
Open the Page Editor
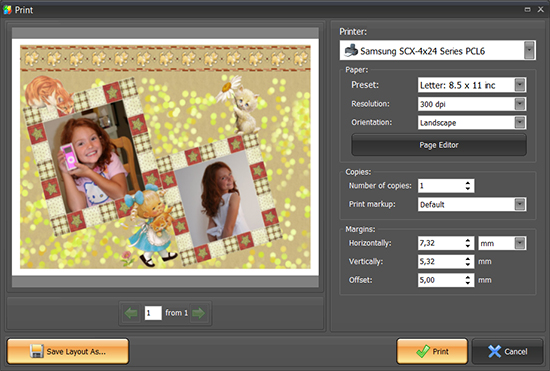439,145
